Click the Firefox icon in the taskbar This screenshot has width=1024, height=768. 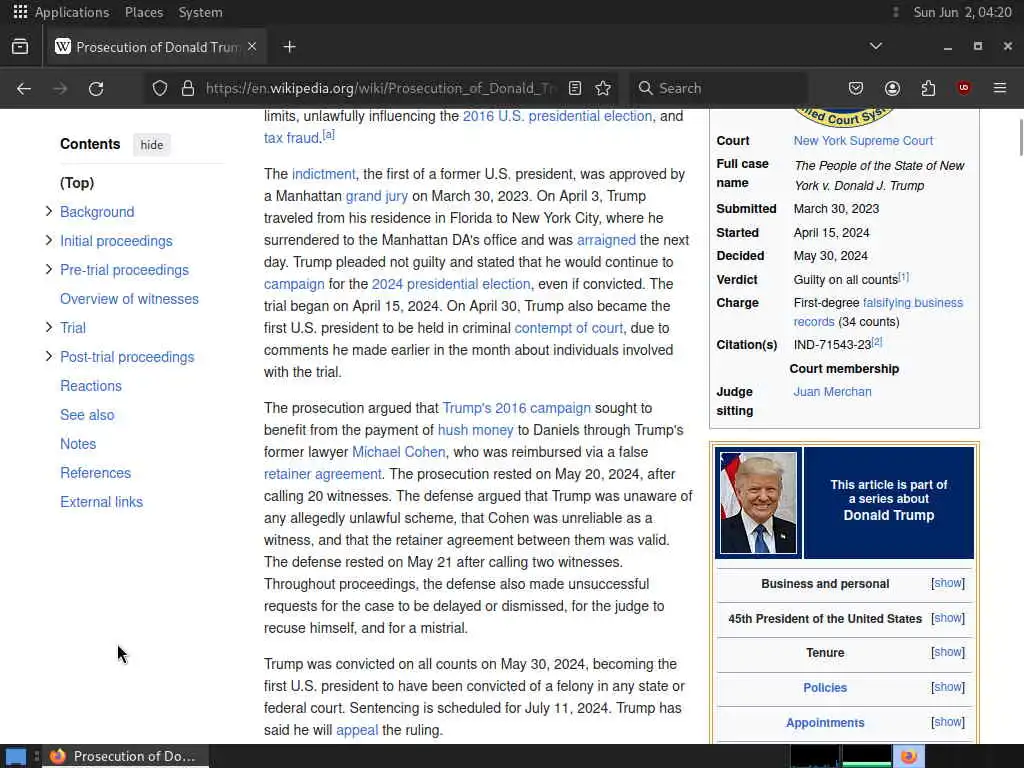(x=58, y=756)
